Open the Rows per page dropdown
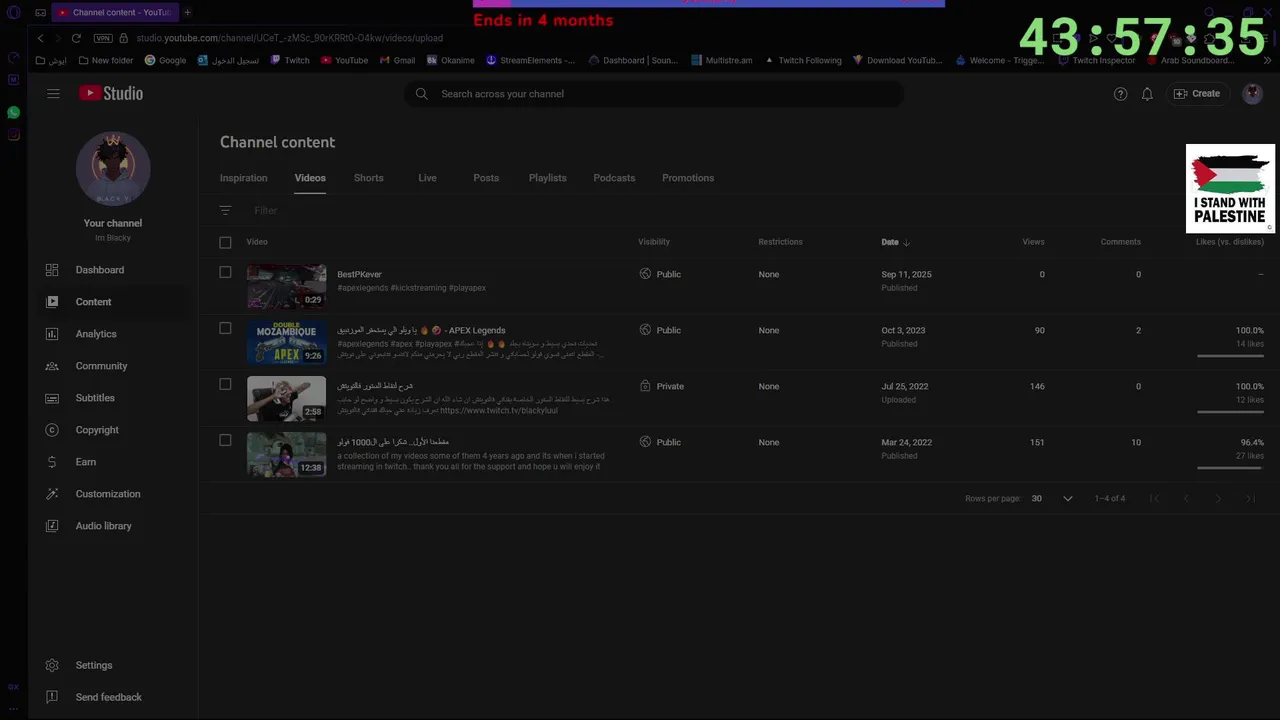 click(1052, 498)
